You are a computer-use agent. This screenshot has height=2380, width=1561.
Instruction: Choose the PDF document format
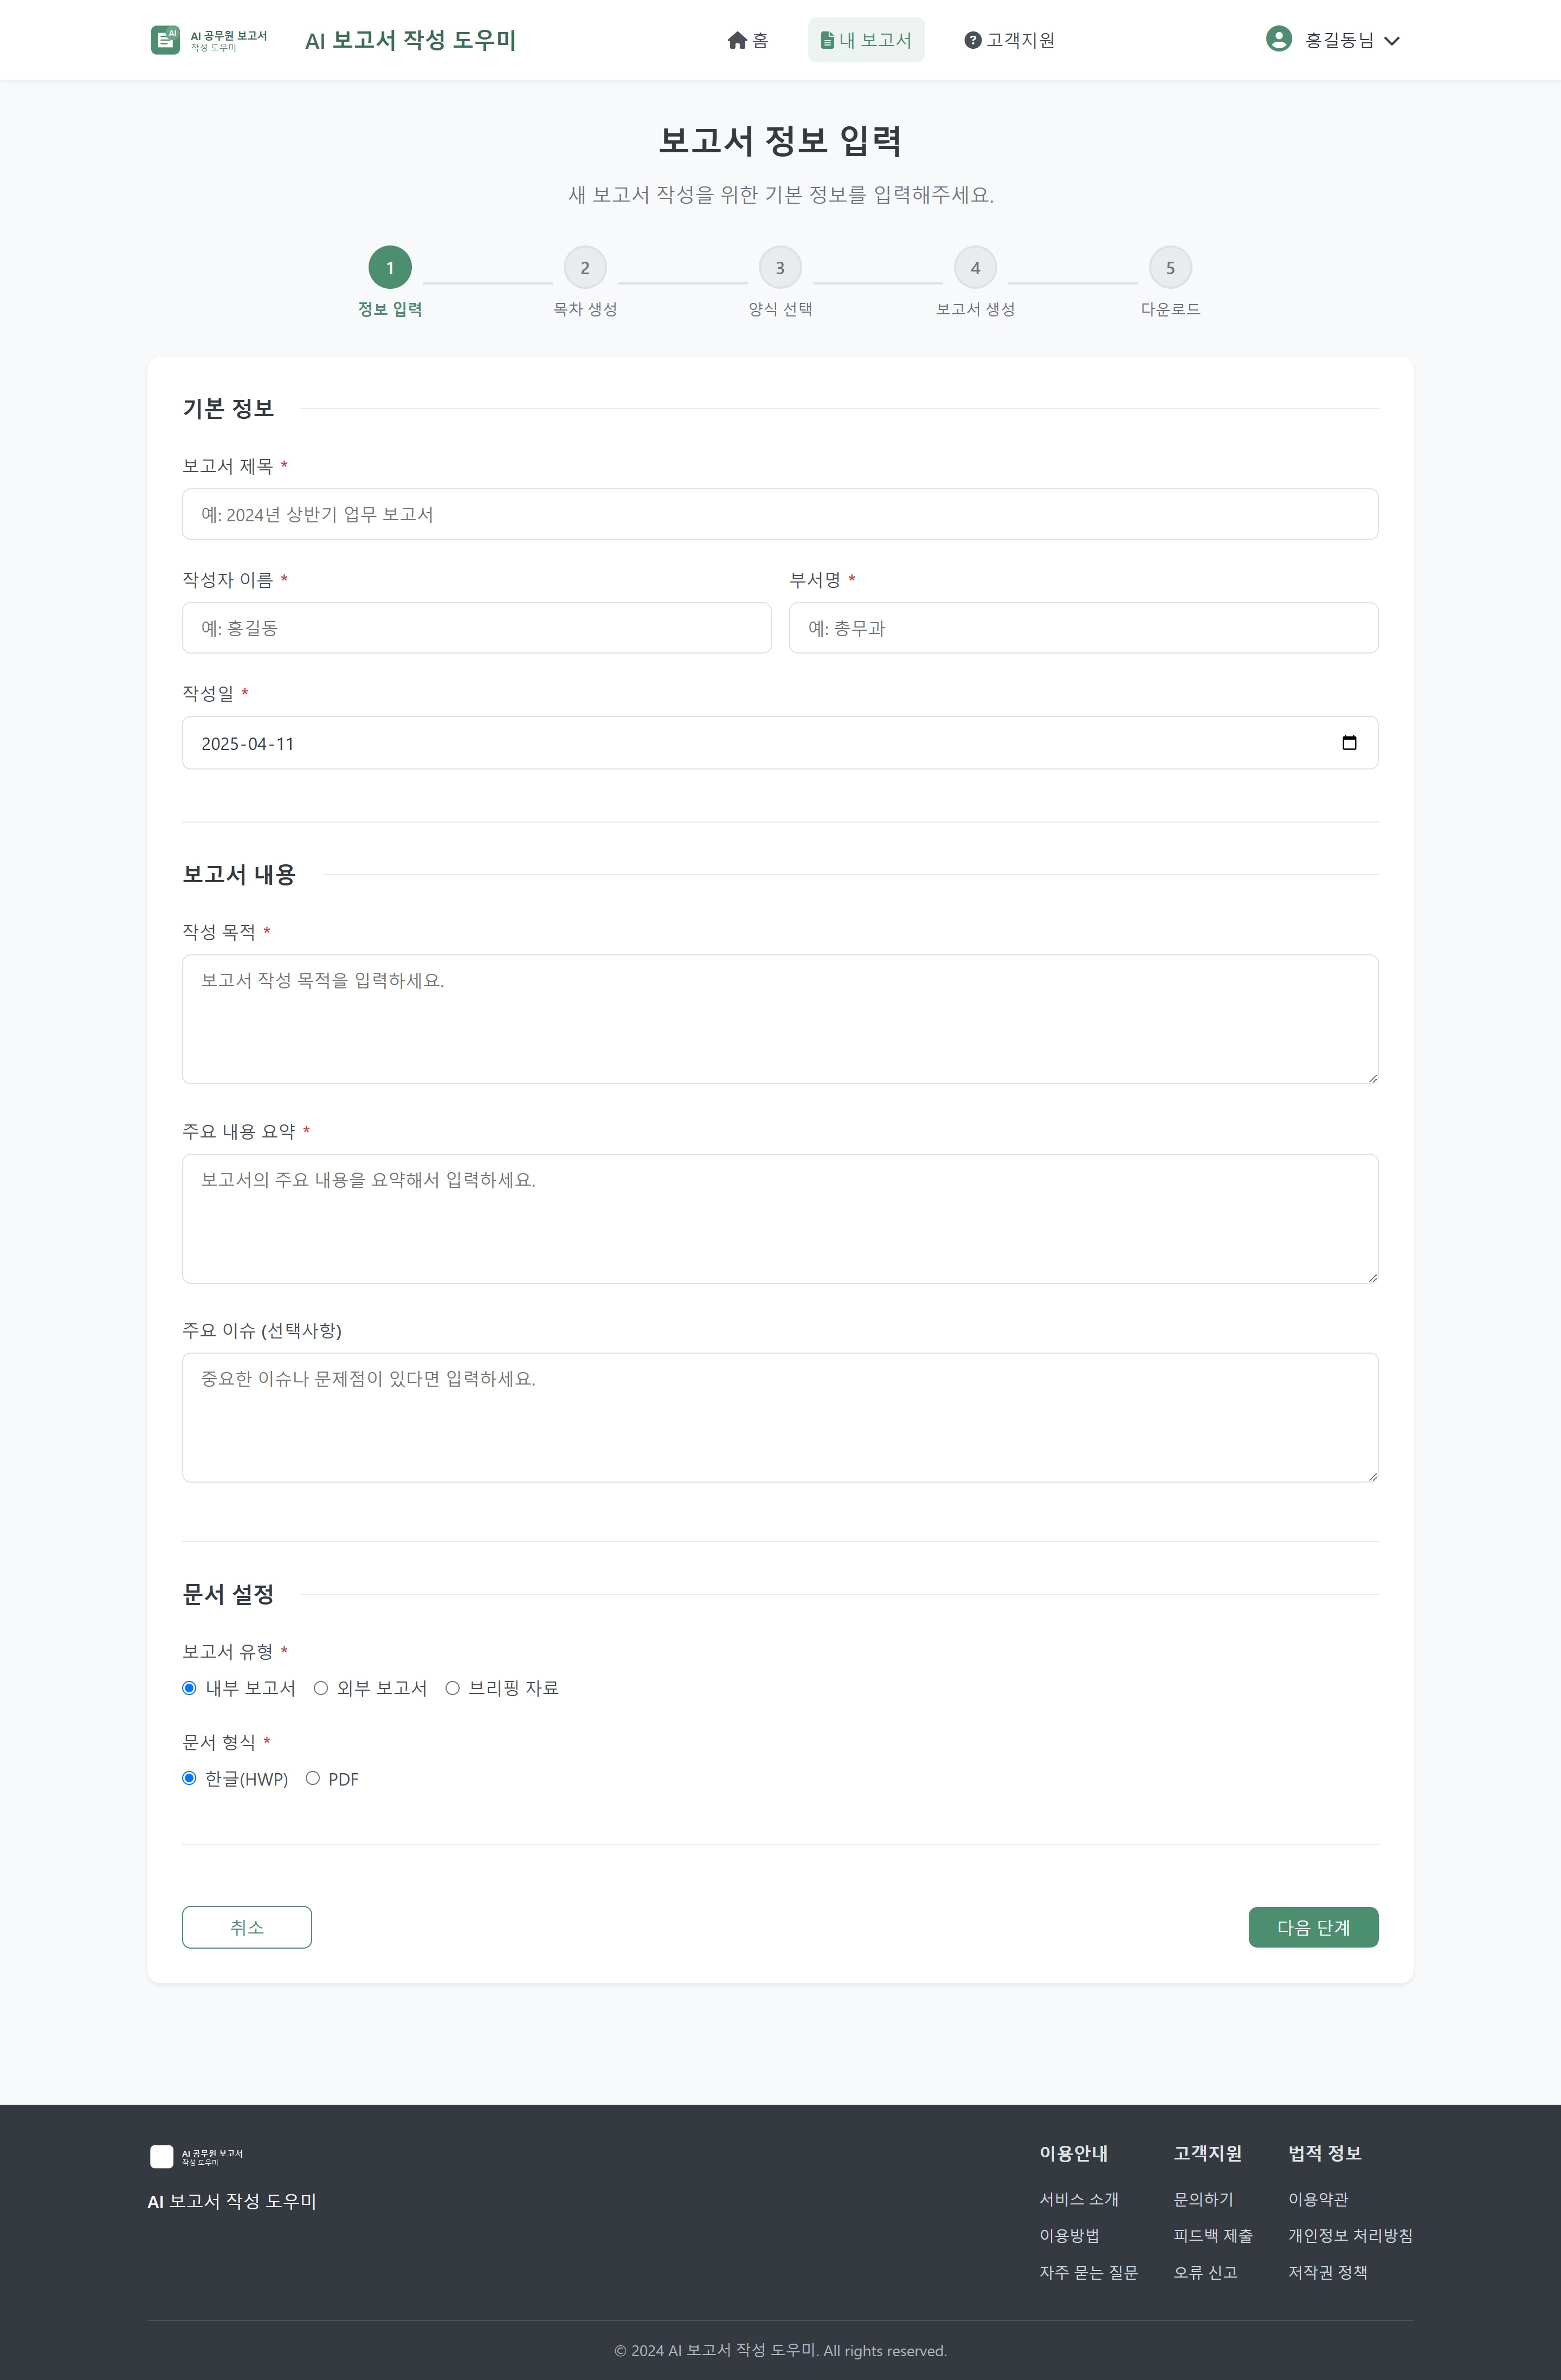pos(312,1778)
